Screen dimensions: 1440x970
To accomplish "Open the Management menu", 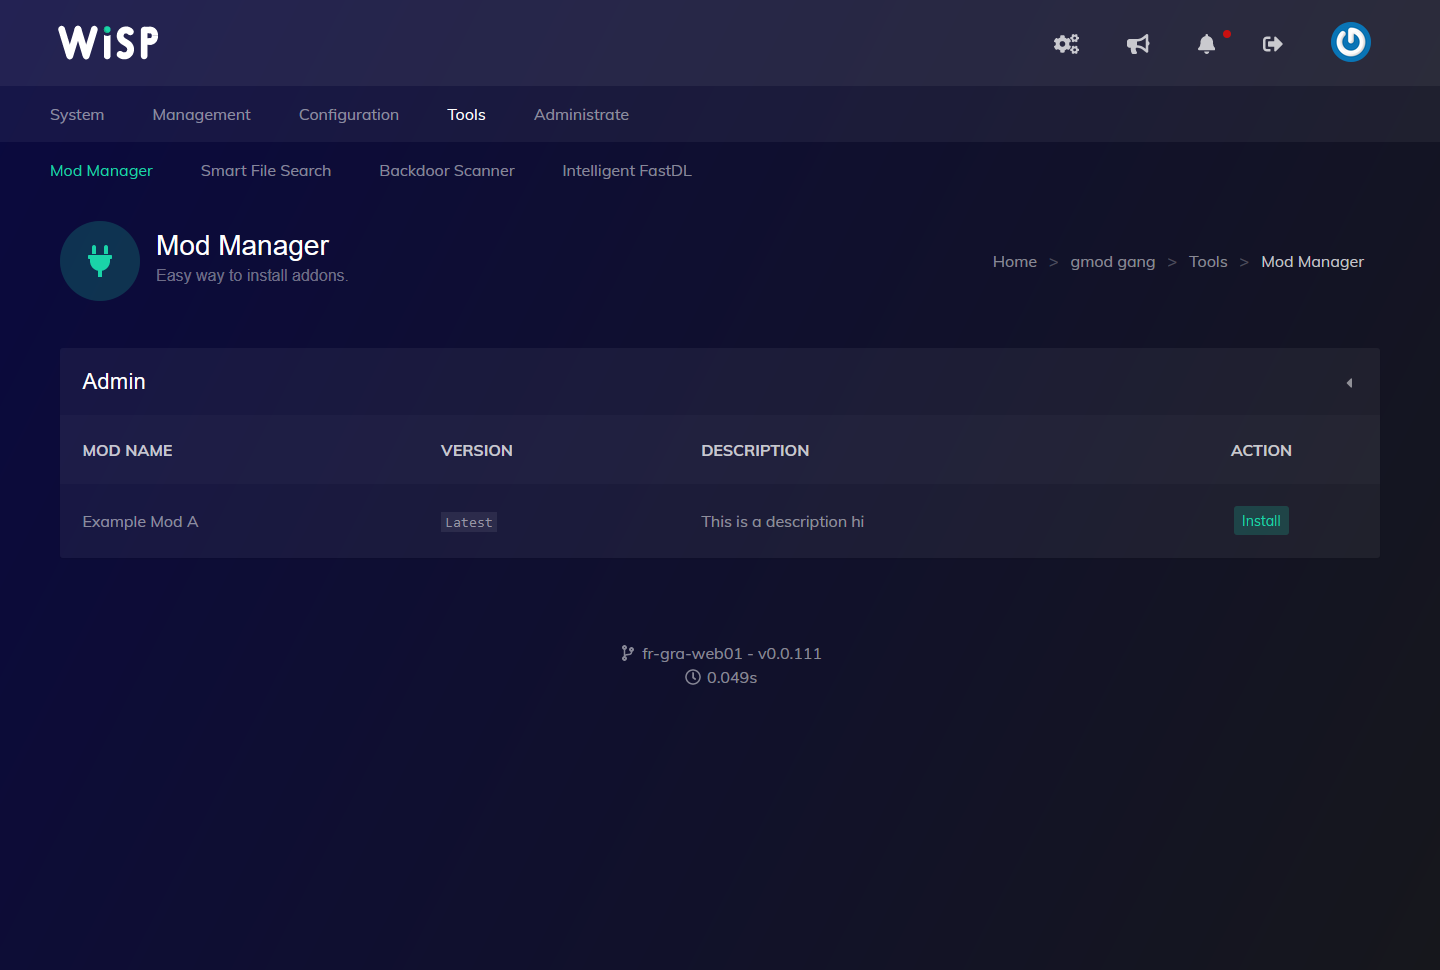I will click(x=201, y=114).
